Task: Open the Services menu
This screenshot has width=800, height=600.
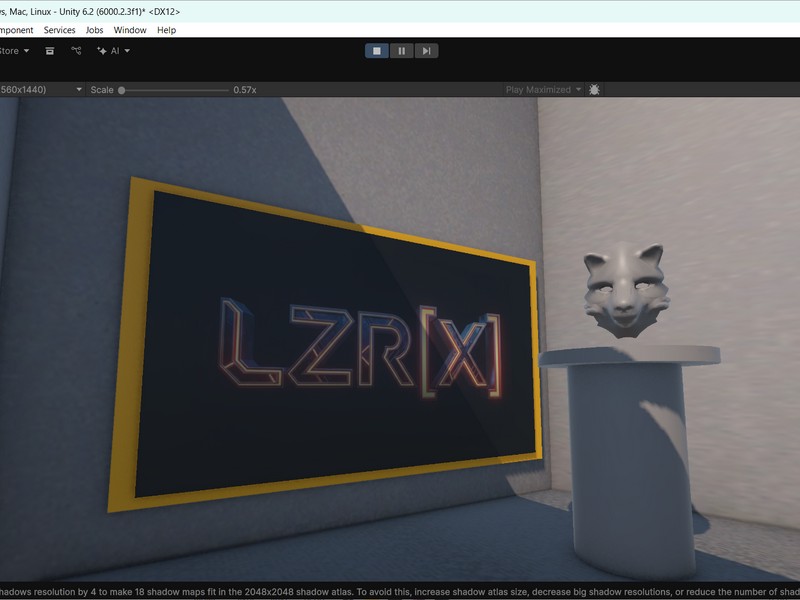Action: point(59,30)
